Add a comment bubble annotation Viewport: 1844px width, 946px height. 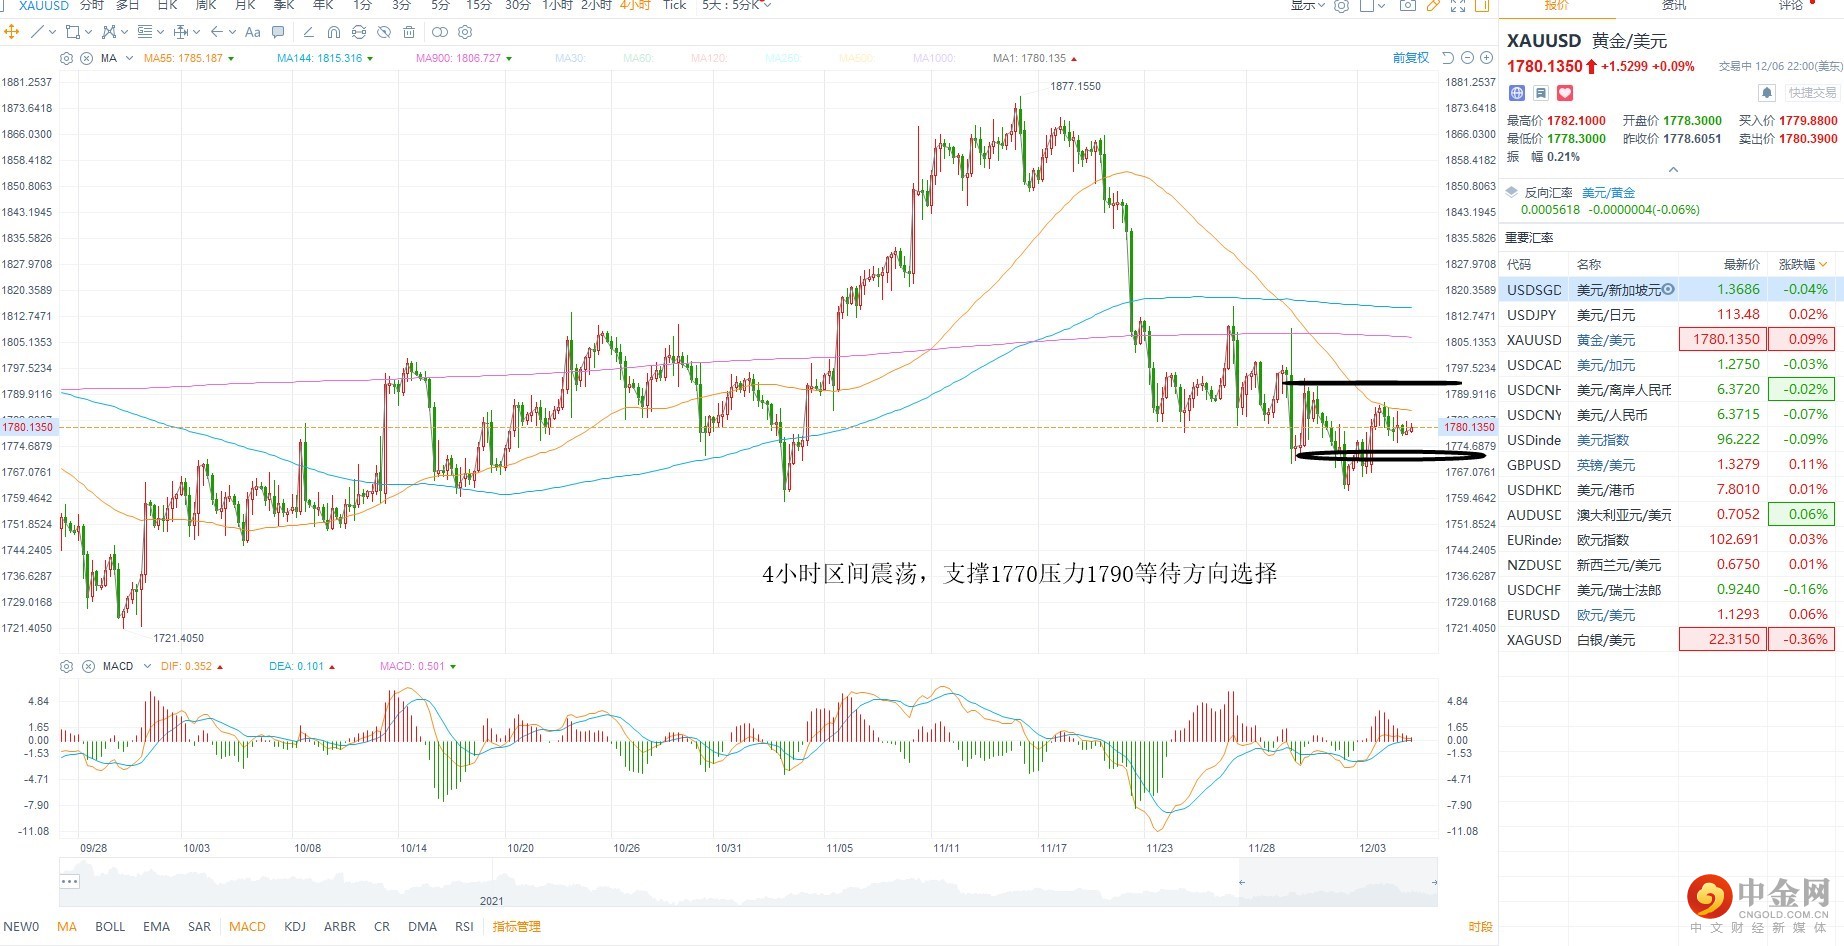[x=278, y=32]
